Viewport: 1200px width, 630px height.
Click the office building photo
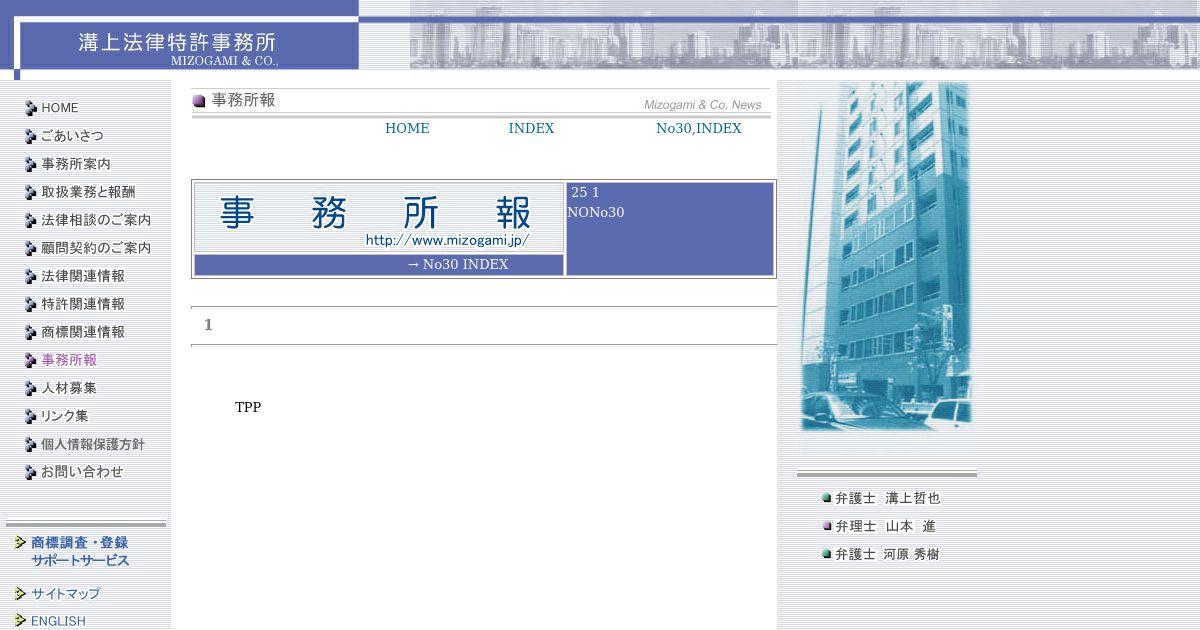tap(885, 257)
